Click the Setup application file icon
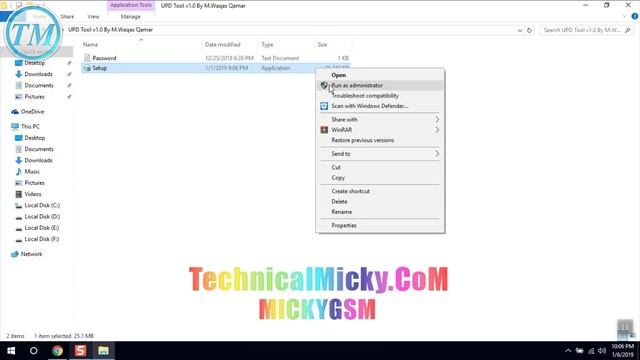The image size is (640, 360). pos(87,68)
